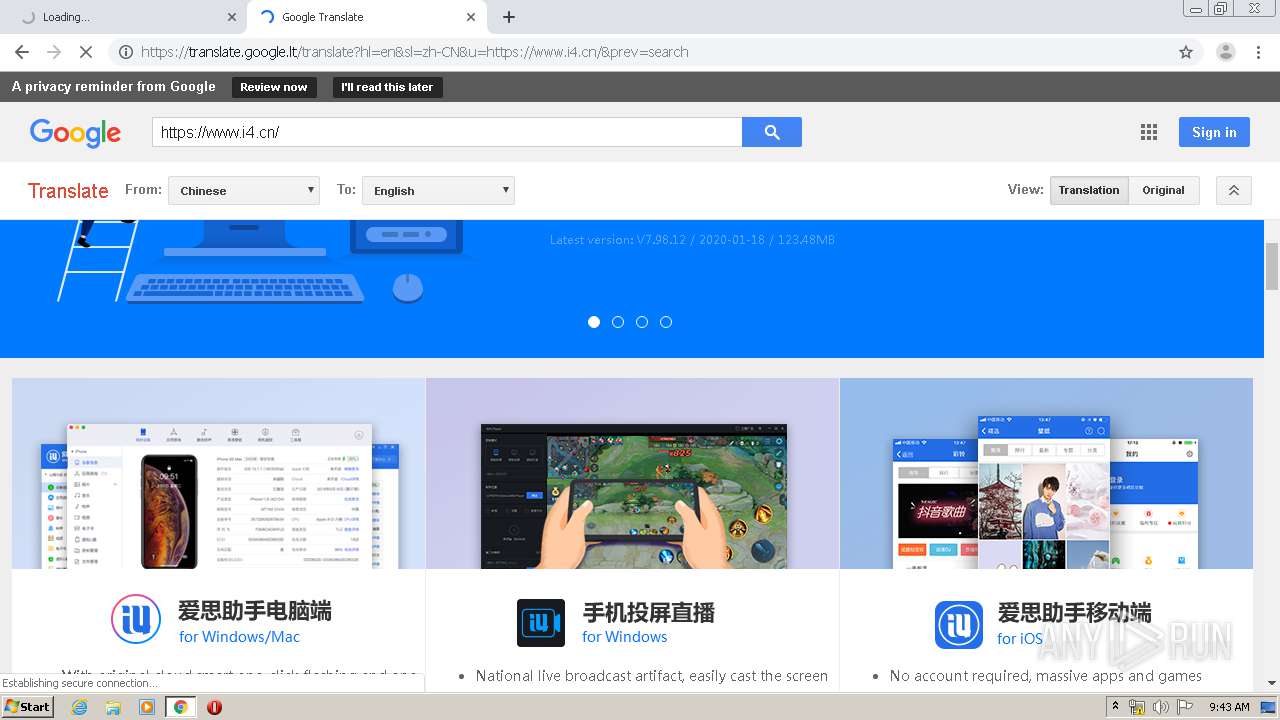The width and height of the screenshot is (1280, 720).
Task: Click the network tray icon
Action: [x=1137, y=707]
